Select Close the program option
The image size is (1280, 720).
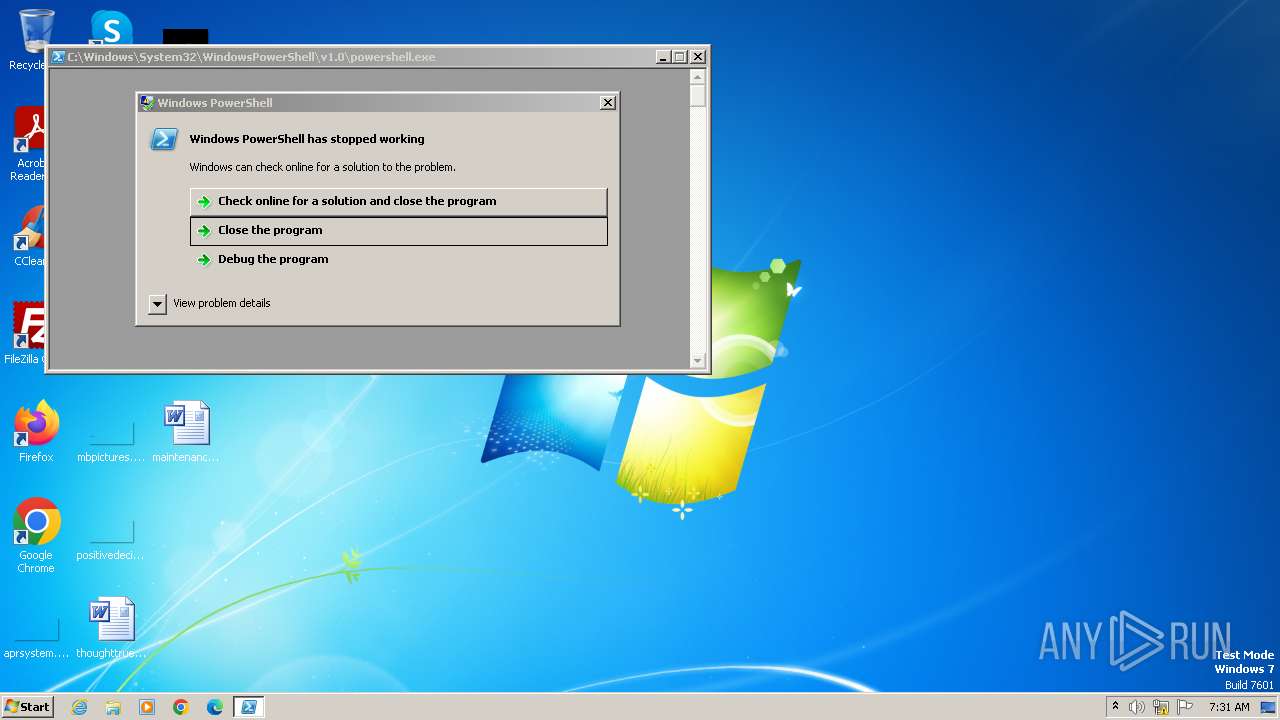coord(398,230)
